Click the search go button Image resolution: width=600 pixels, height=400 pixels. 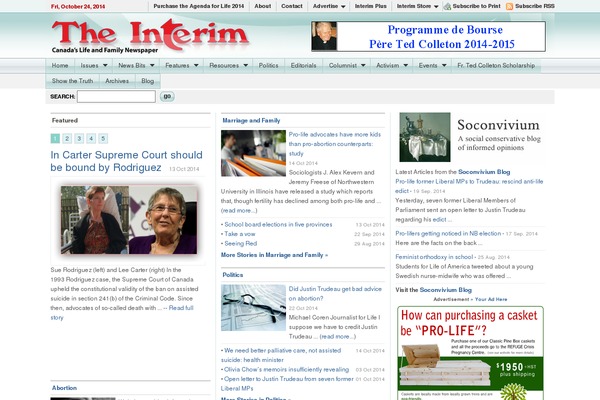(167, 96)
